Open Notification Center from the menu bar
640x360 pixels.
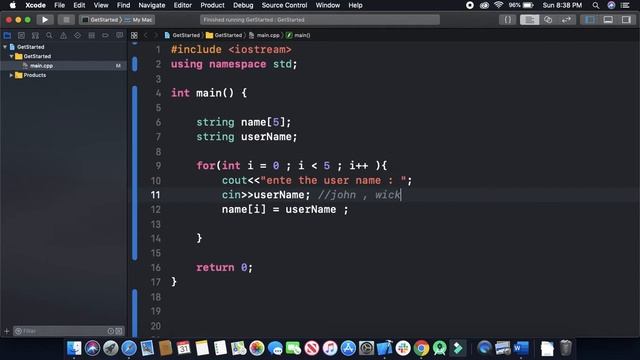625,5
